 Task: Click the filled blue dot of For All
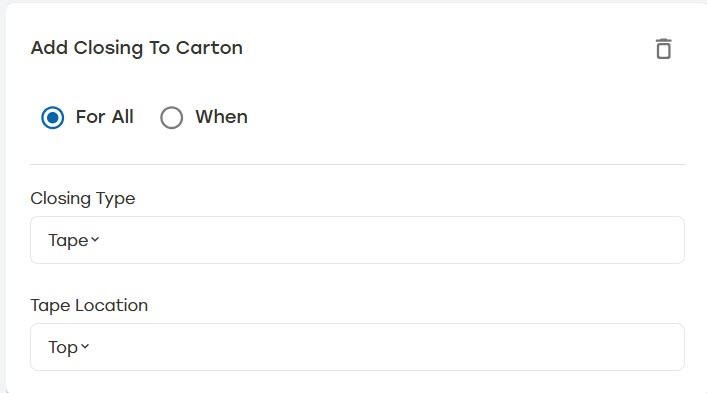(x=53, y=118)
